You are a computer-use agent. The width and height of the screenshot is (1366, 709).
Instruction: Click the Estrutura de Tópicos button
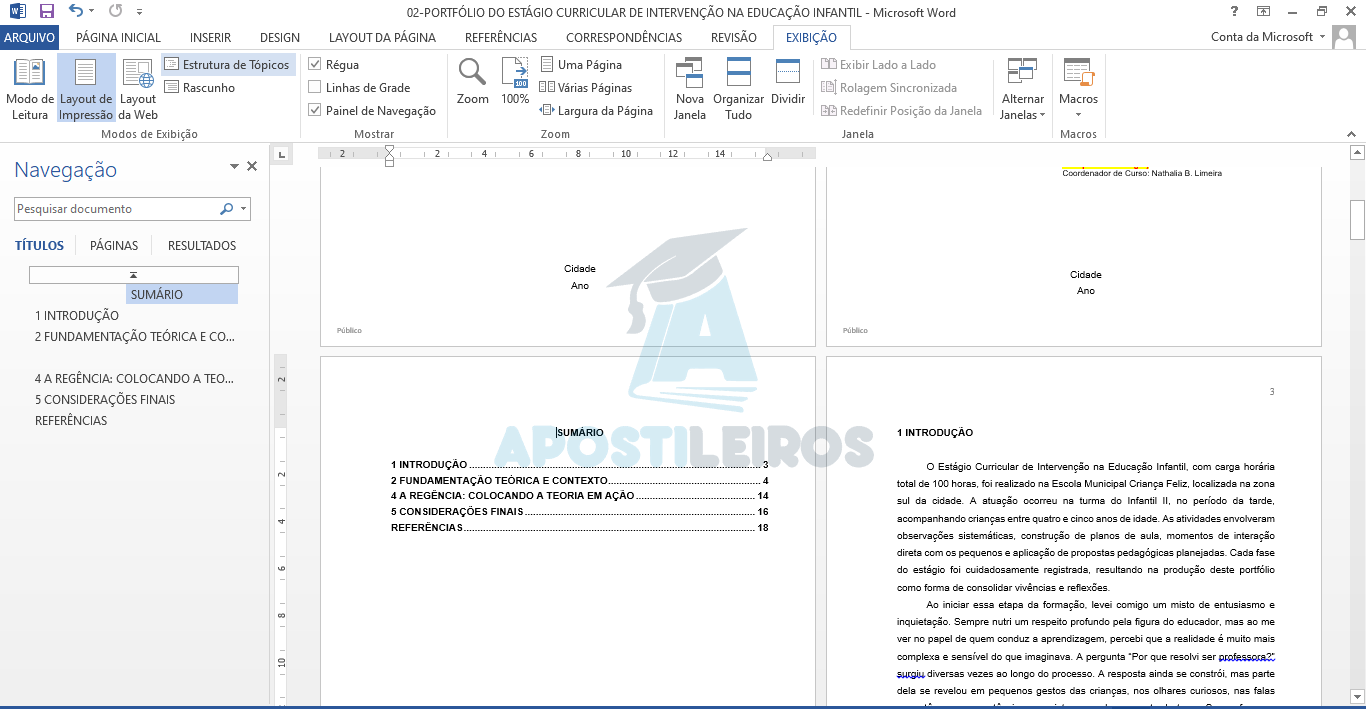[227, 65]
